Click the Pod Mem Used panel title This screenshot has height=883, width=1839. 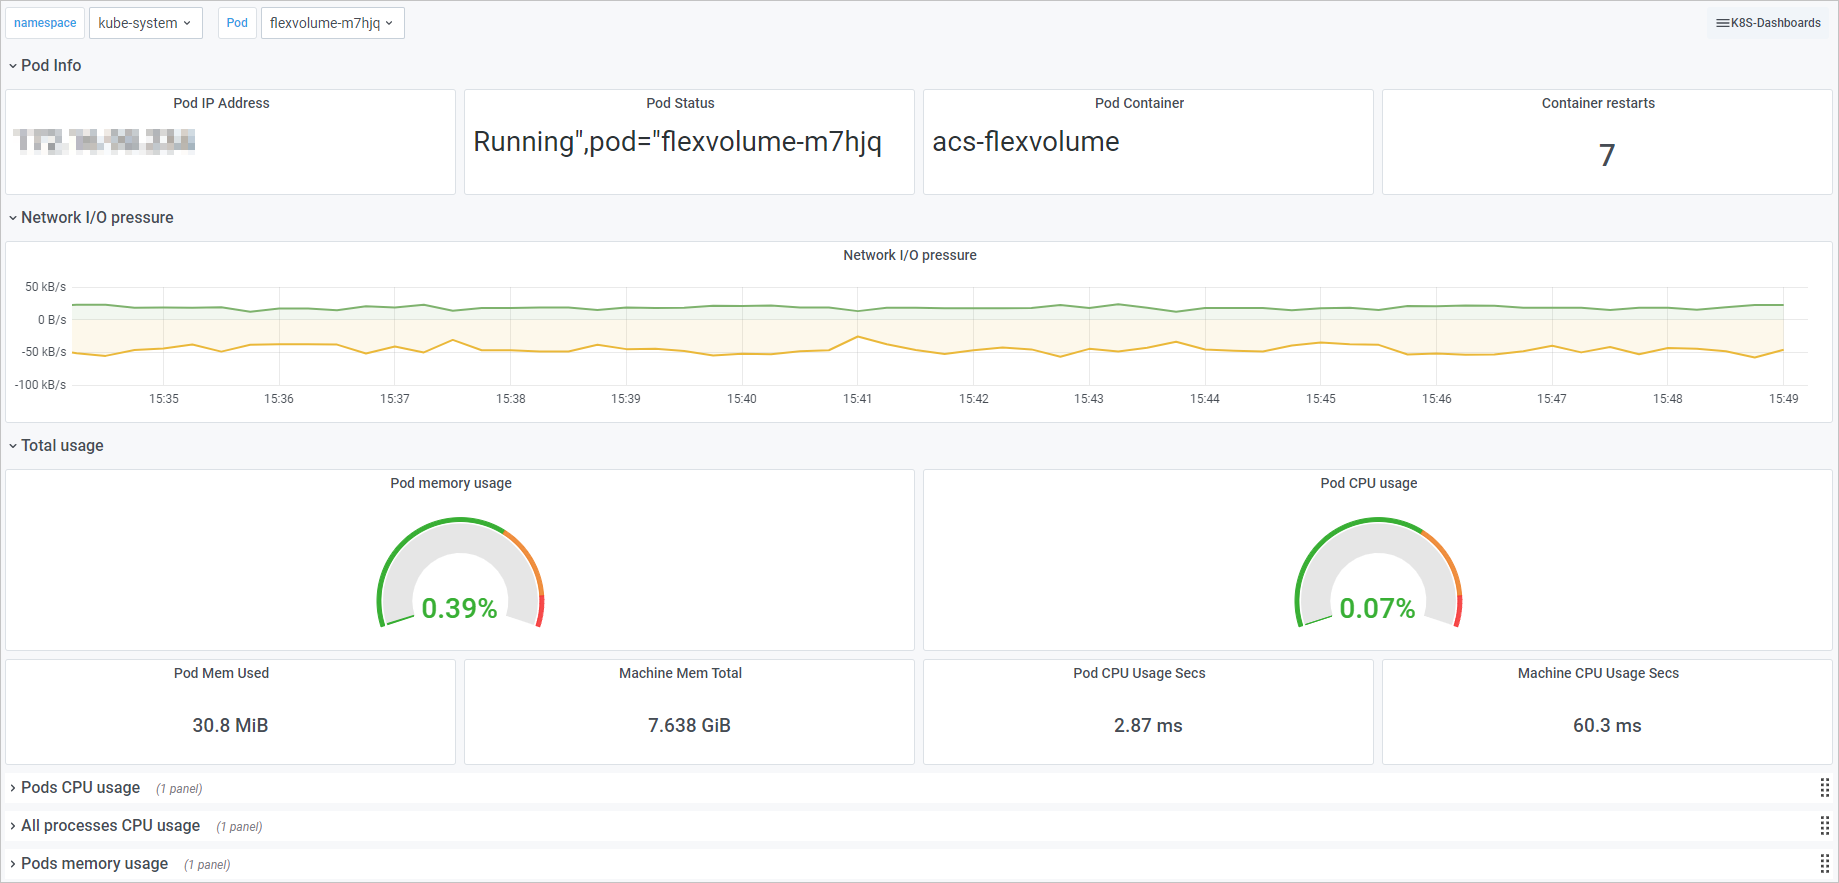pos(221,673)
